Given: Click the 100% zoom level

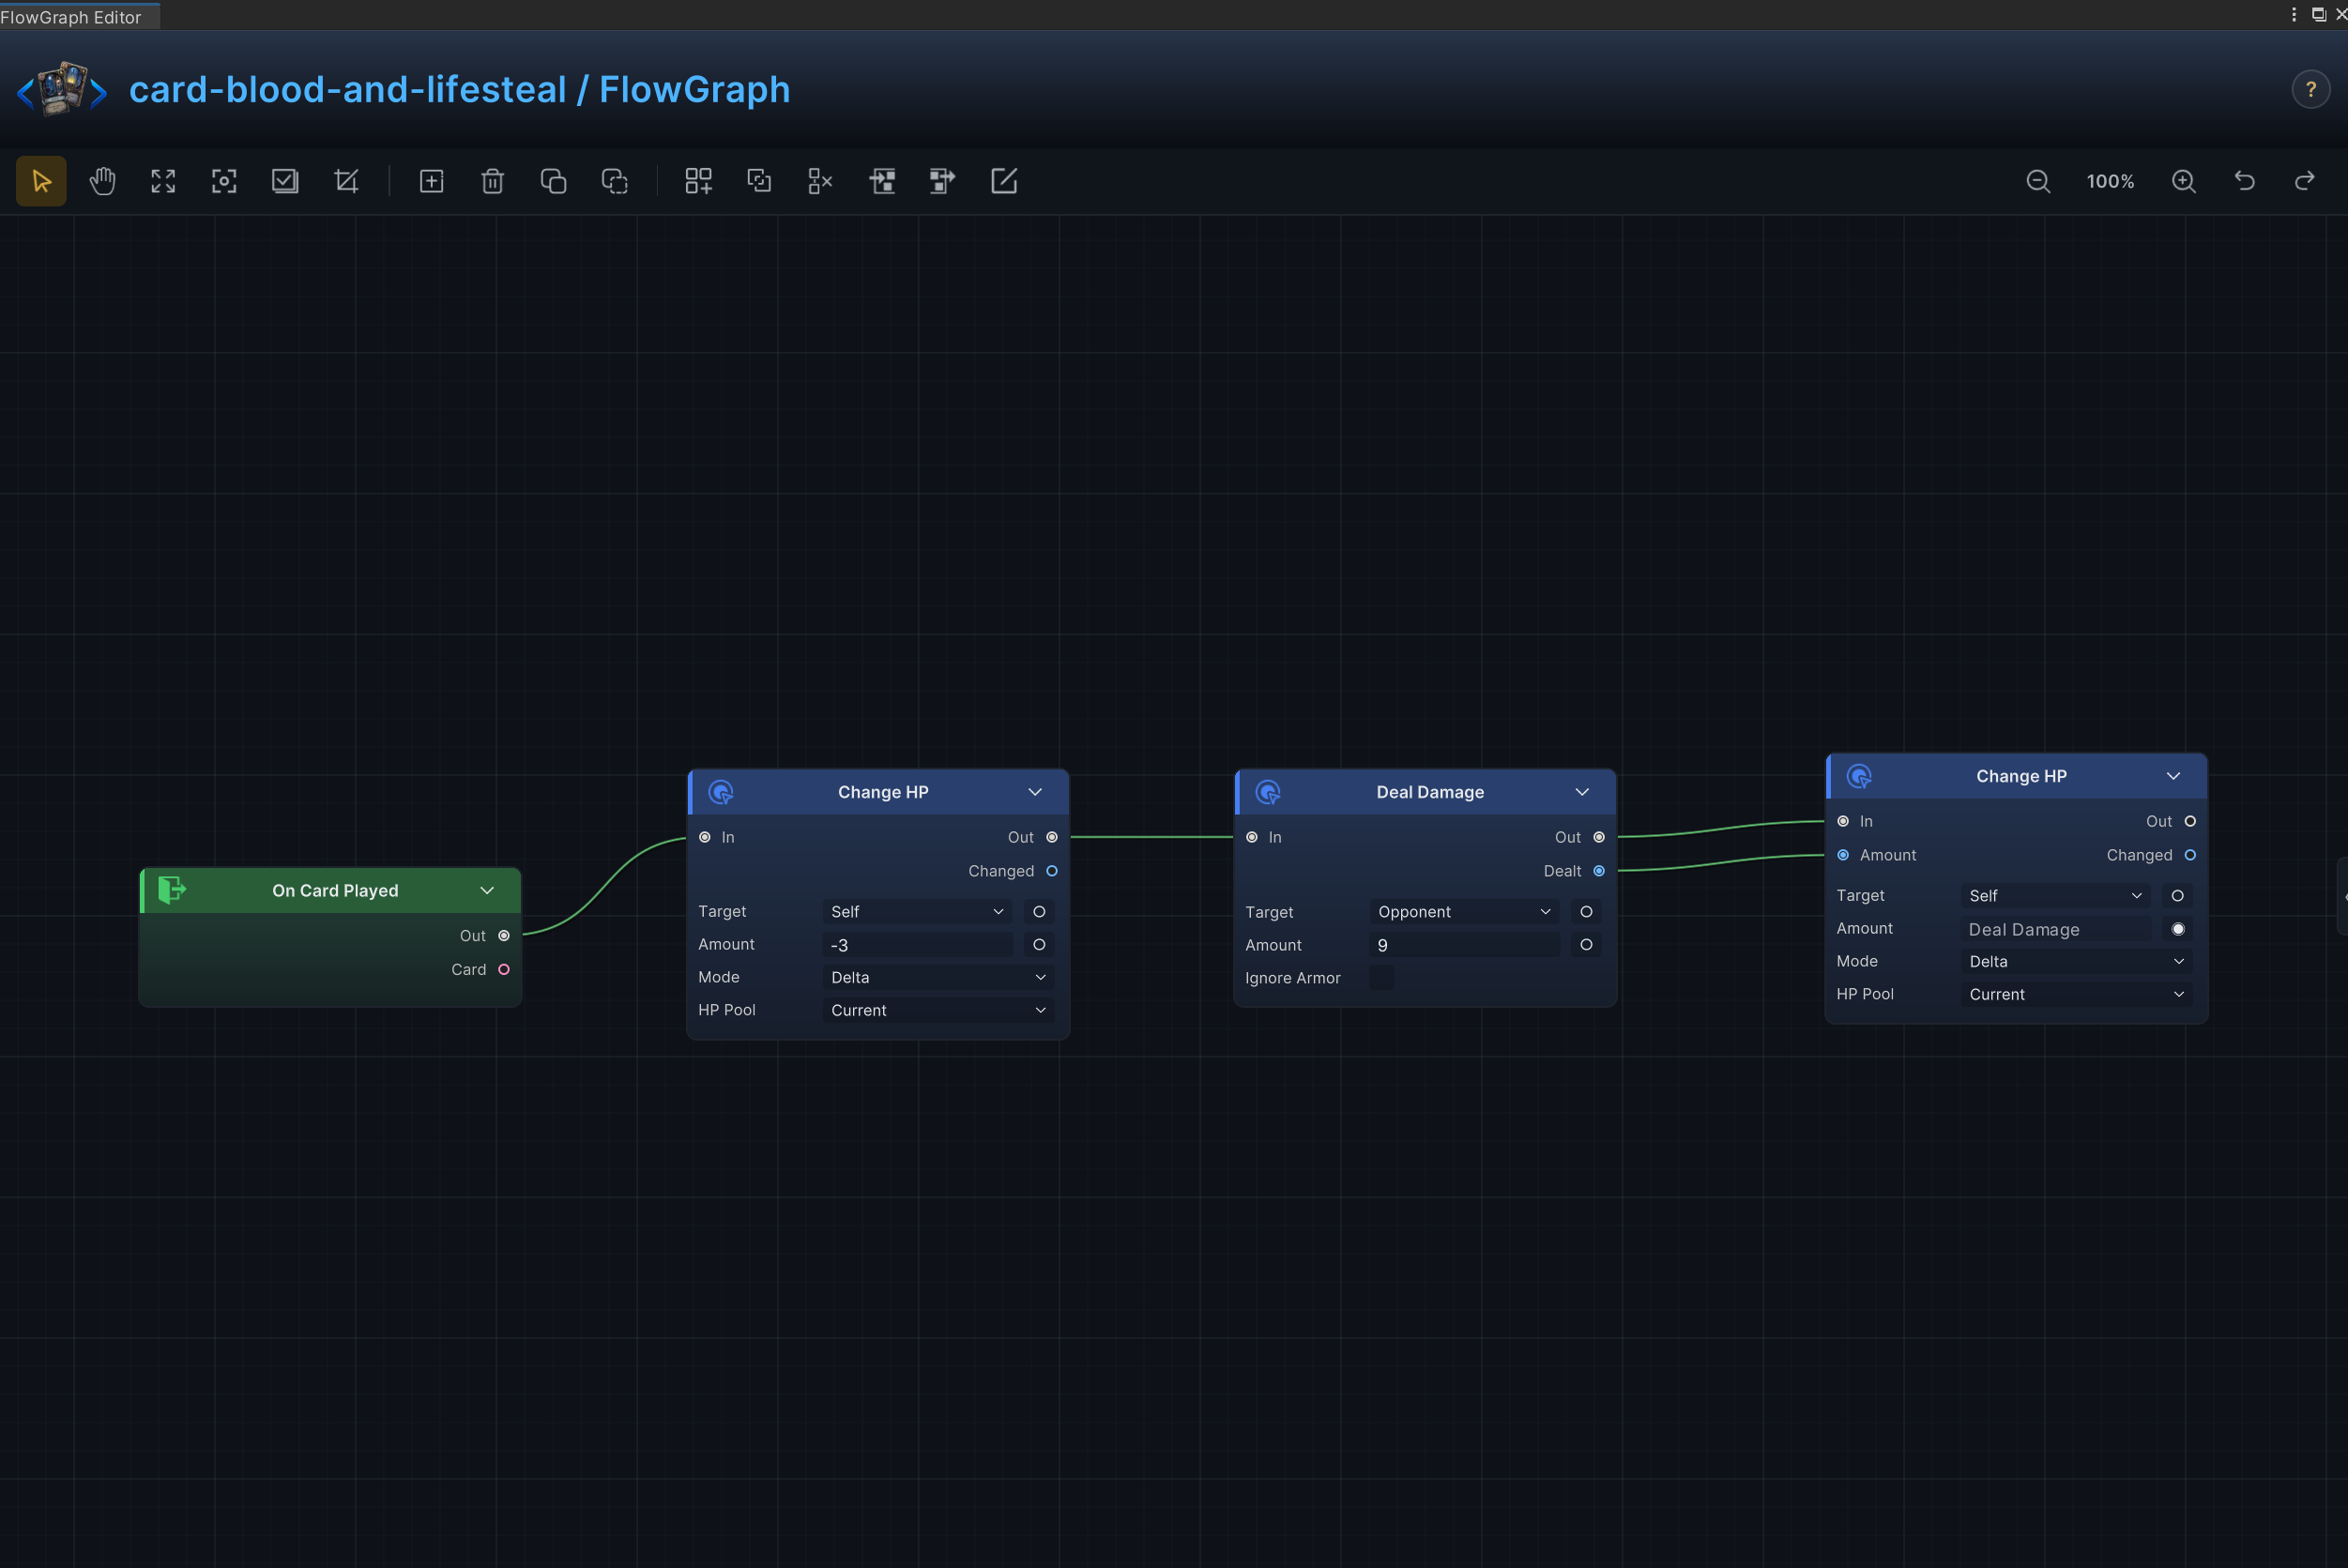Looking at the screenshot, I should 2110,181.
